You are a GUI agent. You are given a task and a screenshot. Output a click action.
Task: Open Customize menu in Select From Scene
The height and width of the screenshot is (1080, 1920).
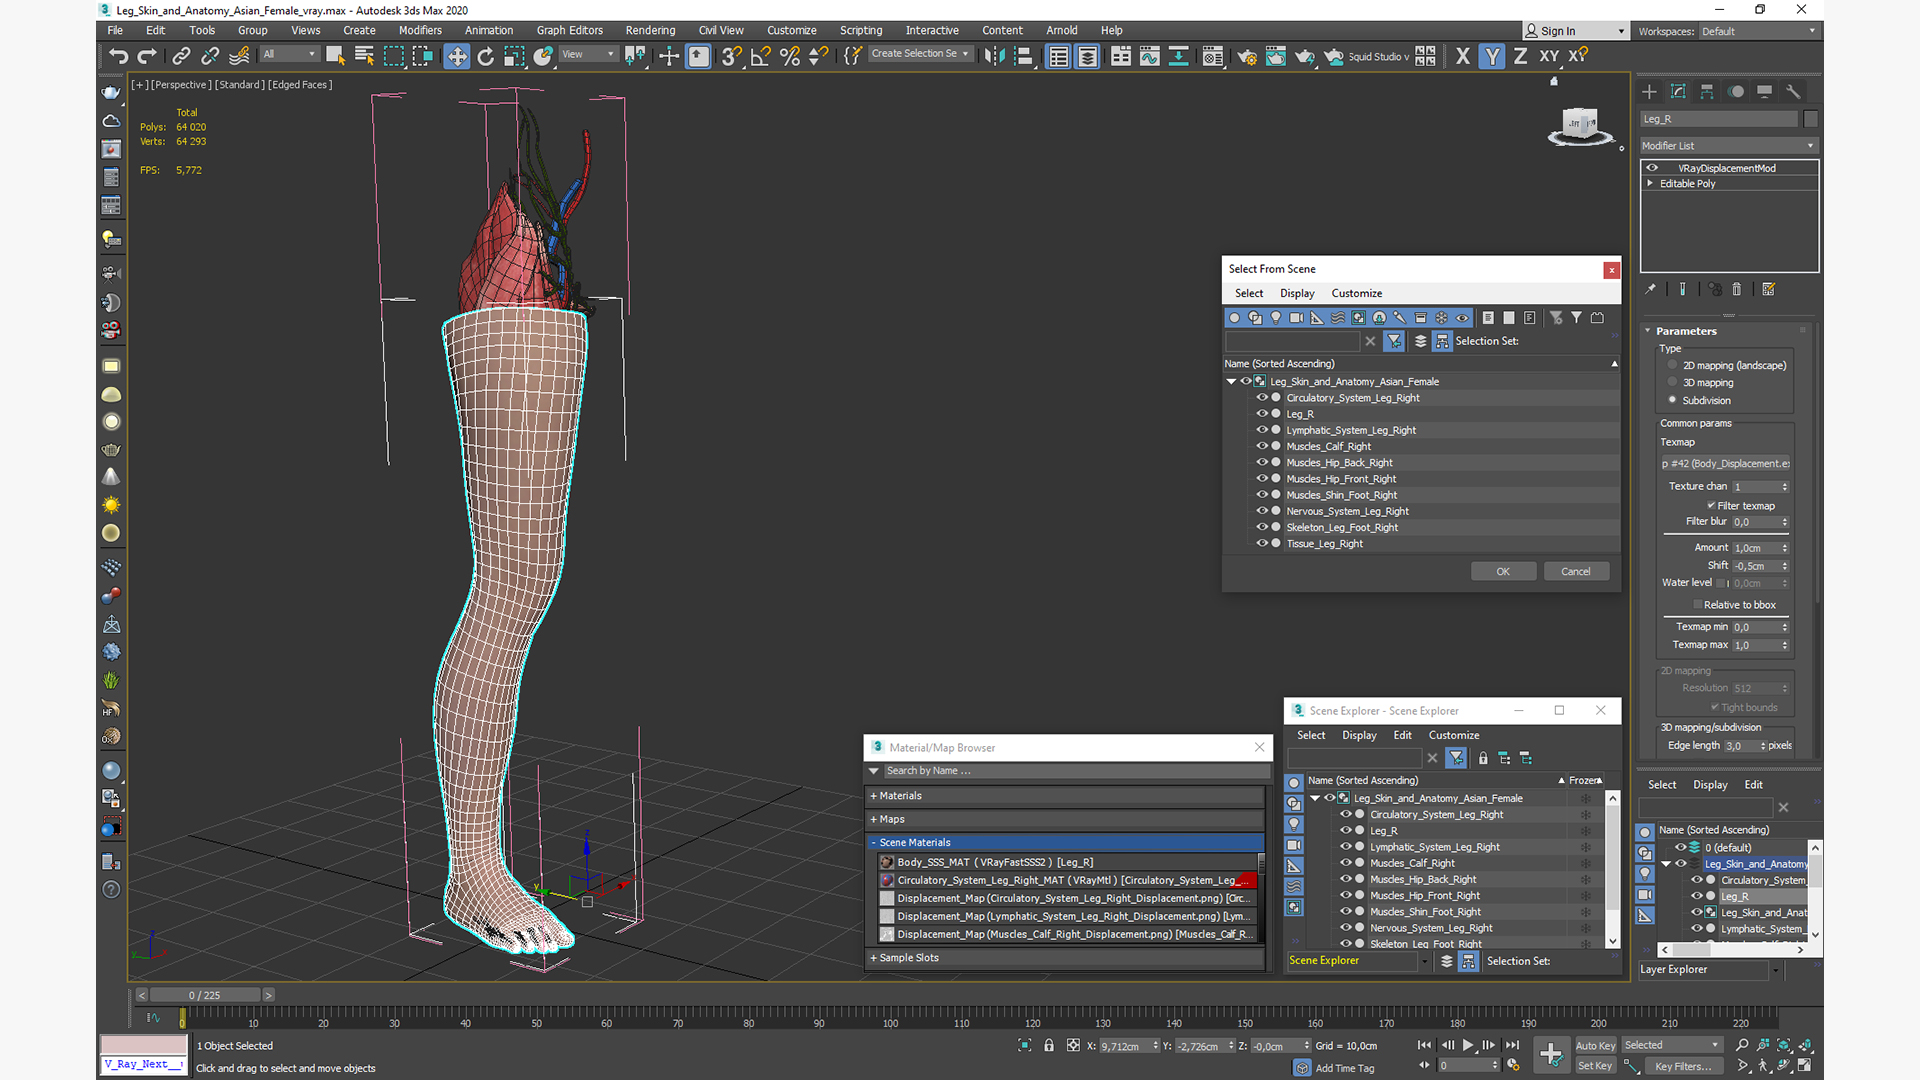(x=1356, y=293)
